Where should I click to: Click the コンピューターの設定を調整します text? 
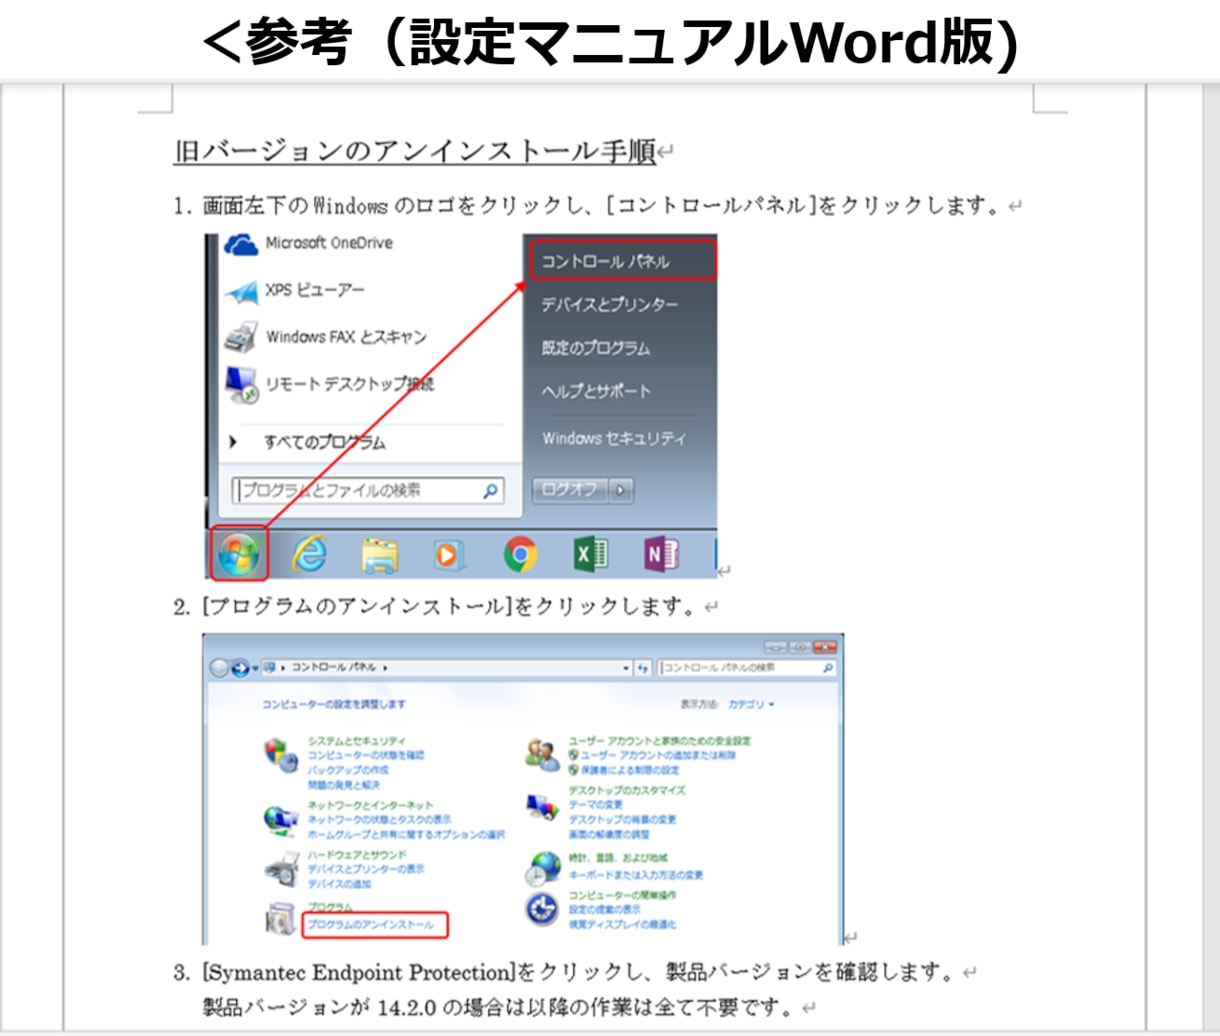coord(334,704)
